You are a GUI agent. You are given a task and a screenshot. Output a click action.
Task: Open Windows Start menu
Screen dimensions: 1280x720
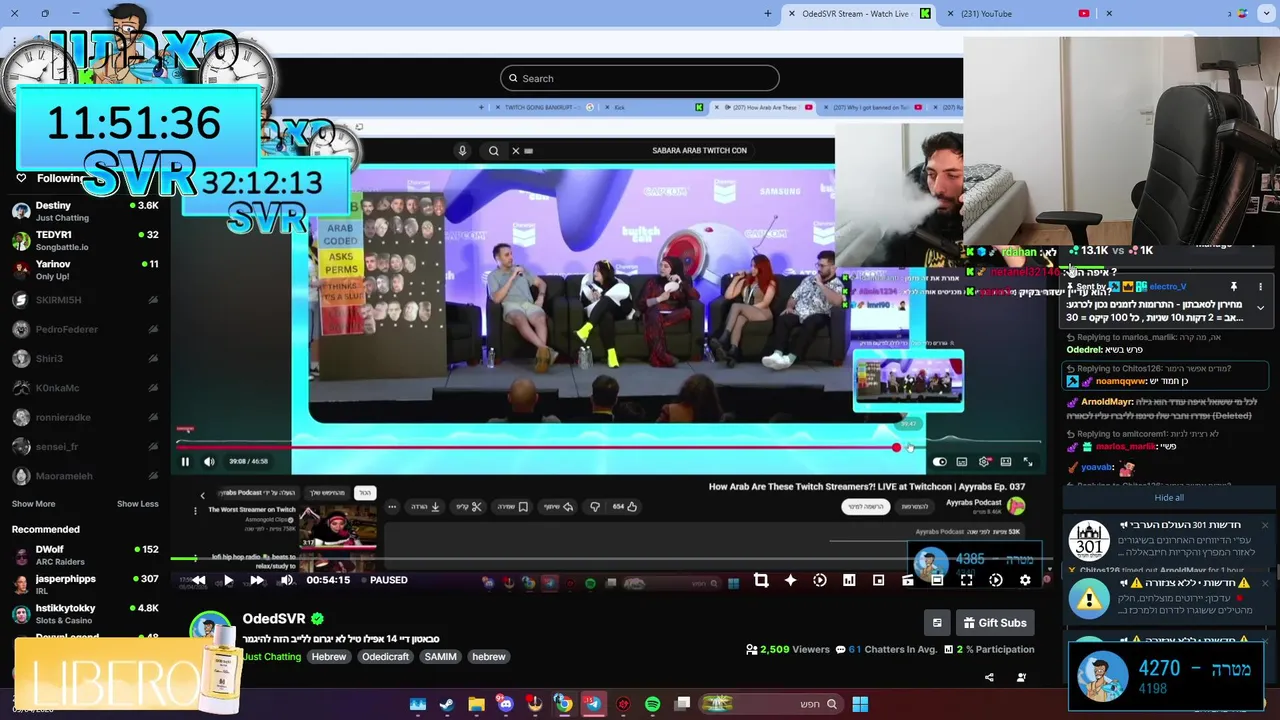point(860,704)
